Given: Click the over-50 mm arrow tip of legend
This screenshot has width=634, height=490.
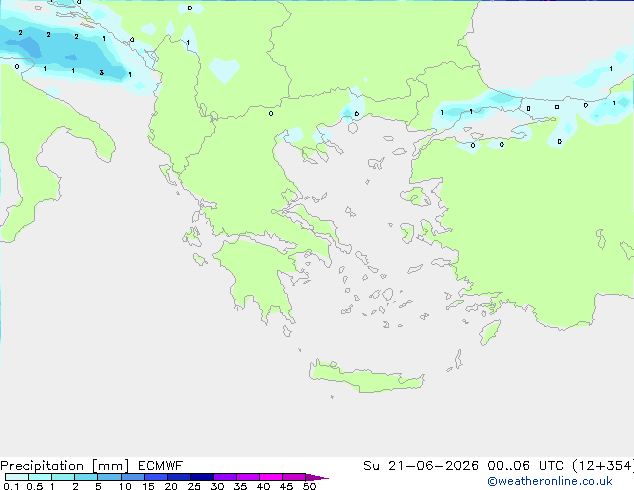Looking at the screenshot, I should (x=317, y=478).
